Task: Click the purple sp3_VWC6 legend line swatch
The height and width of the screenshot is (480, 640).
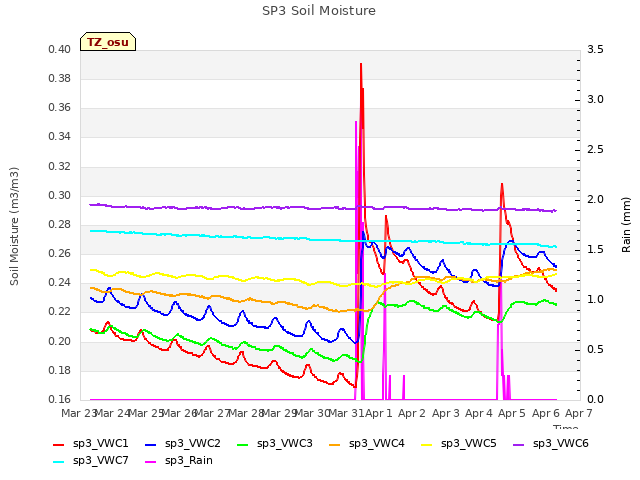Action: [519, 445]
